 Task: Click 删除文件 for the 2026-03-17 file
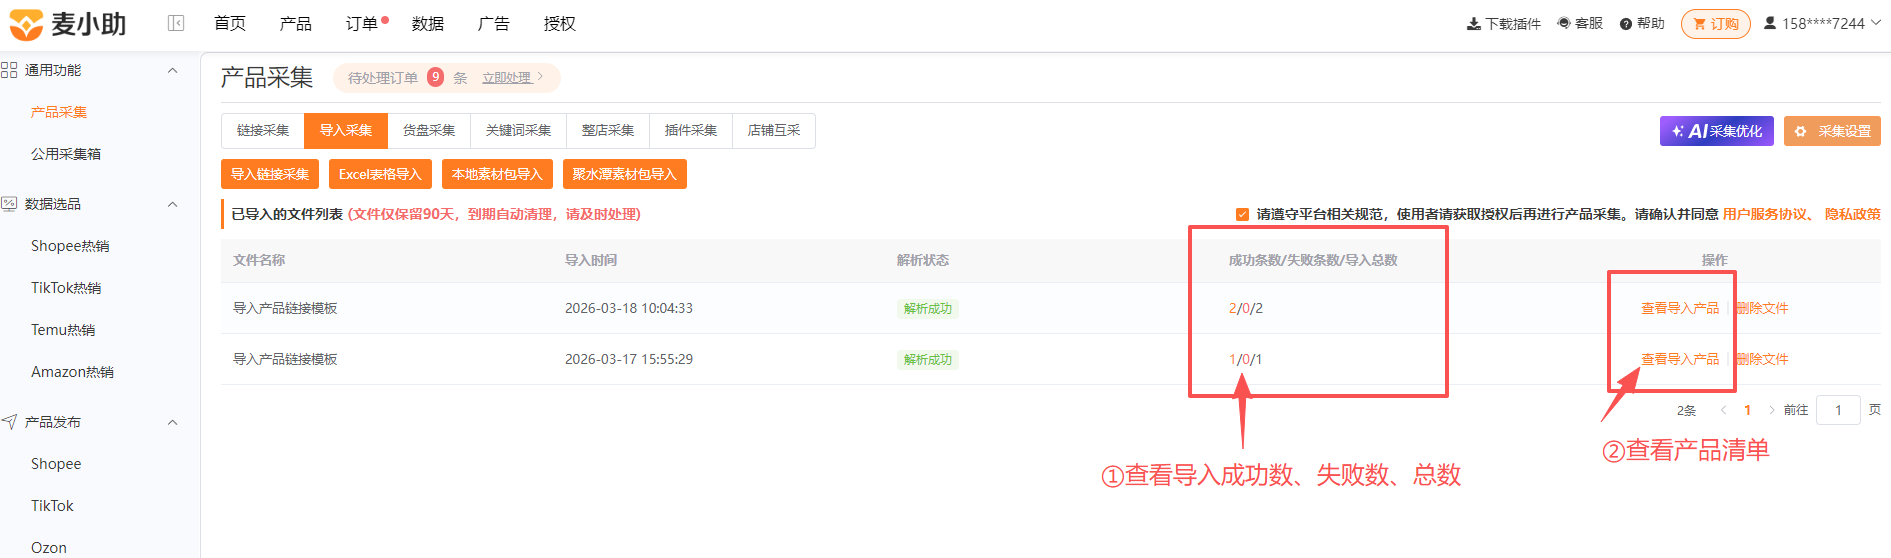[x=1762, y=359]
